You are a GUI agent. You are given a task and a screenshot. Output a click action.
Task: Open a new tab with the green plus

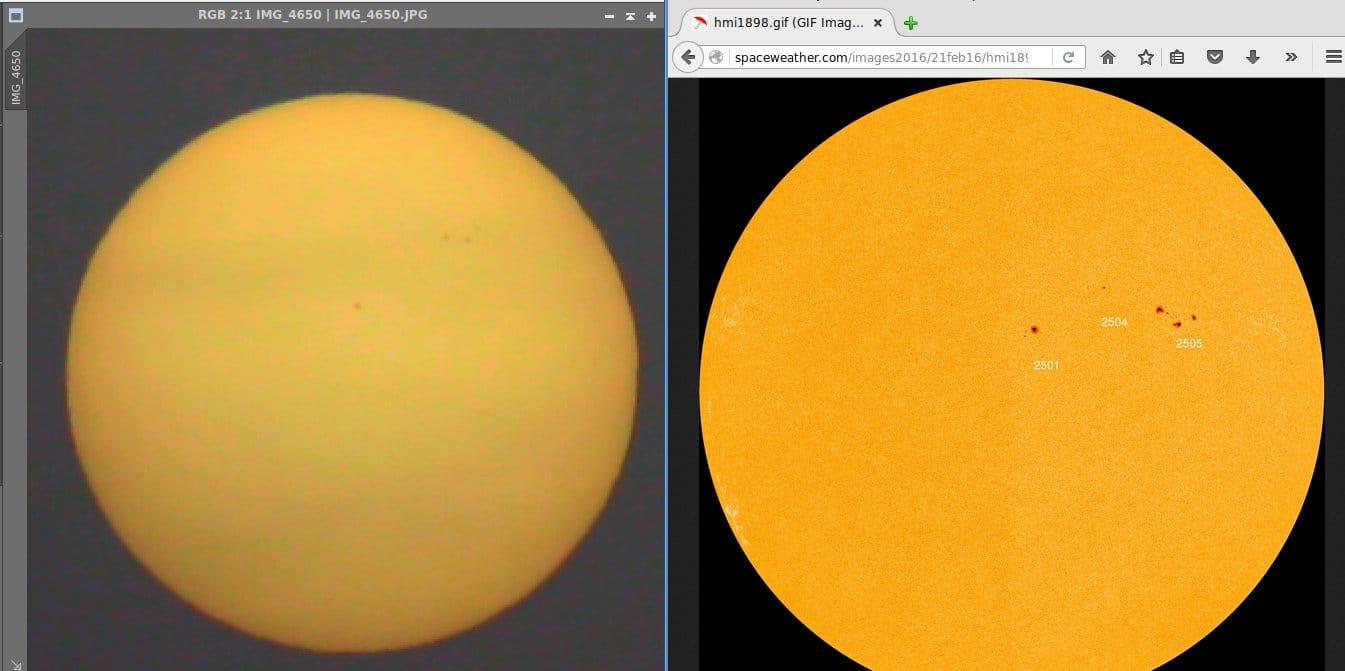(910, 23)
